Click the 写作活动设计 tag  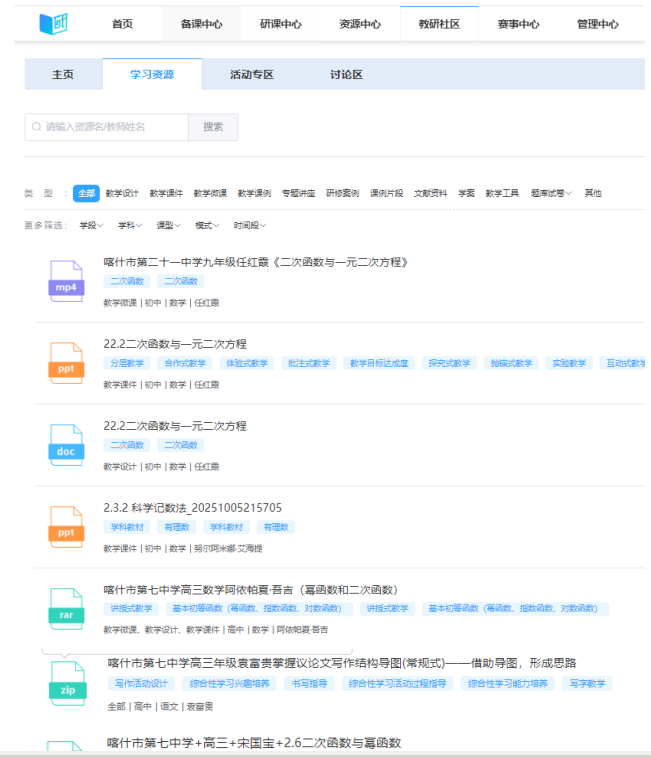point(142,684)
